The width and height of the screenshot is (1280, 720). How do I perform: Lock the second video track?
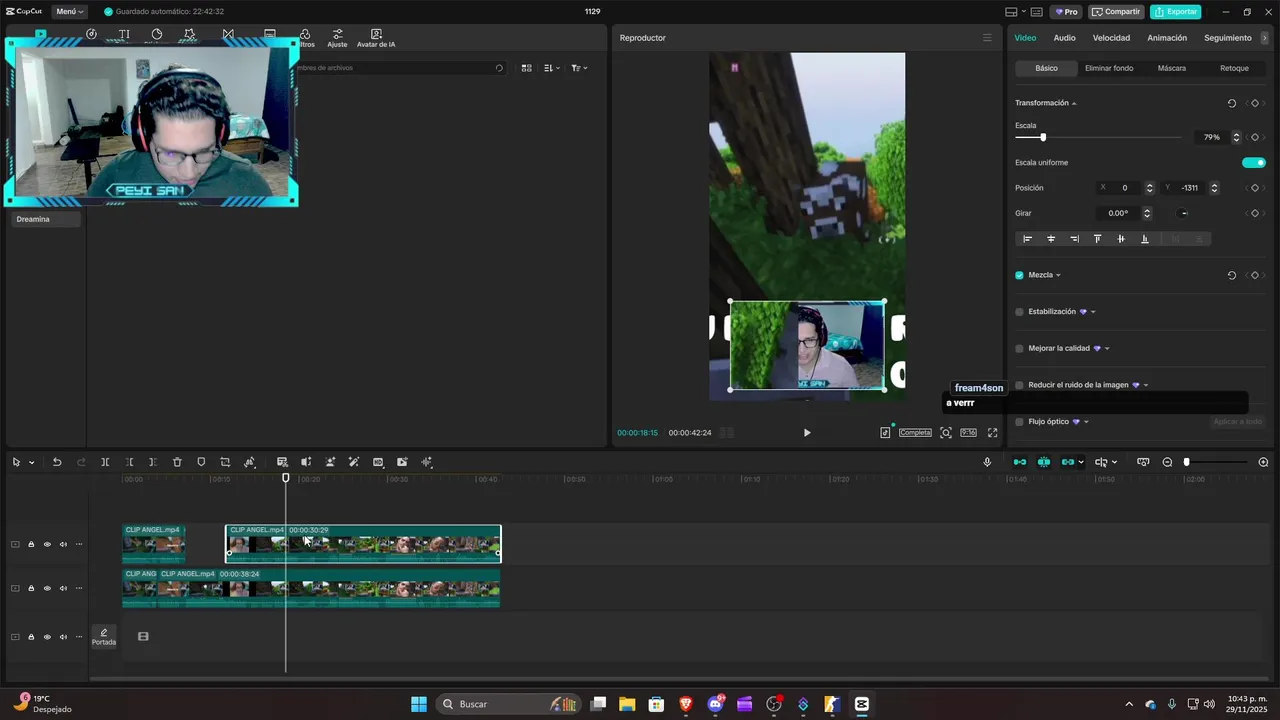click(x=31, y=588)
